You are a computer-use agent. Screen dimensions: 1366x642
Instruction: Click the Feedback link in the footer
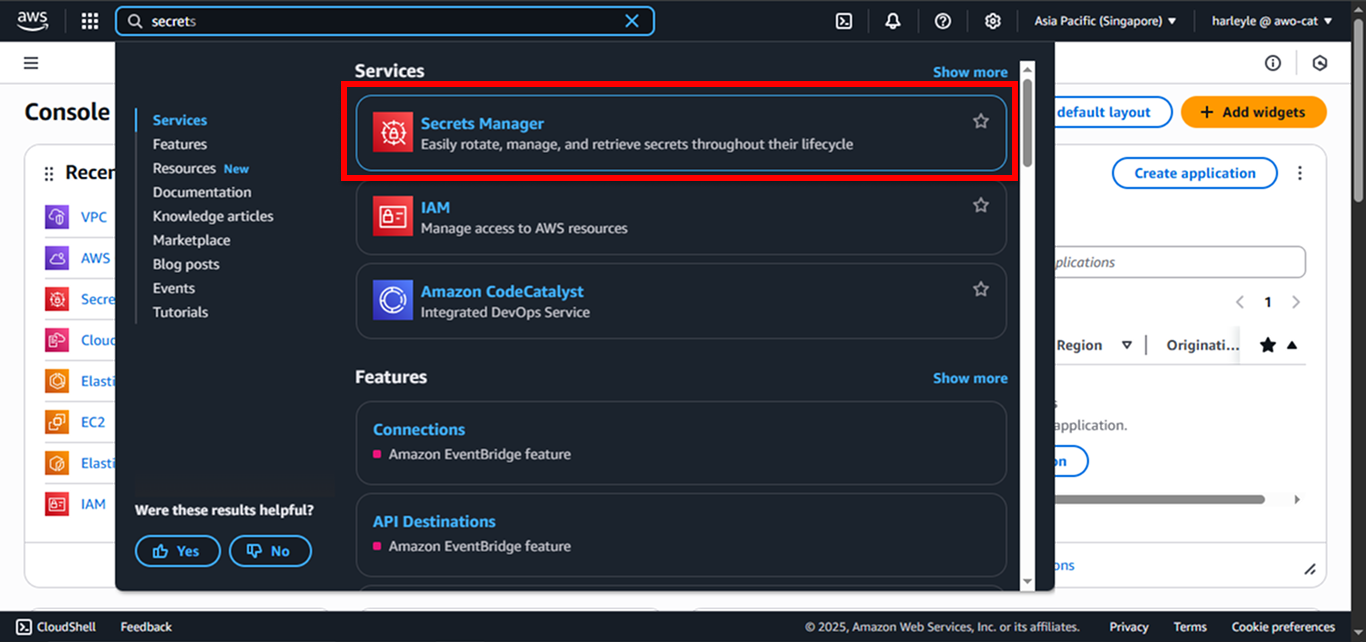click(x=146, y=627)
